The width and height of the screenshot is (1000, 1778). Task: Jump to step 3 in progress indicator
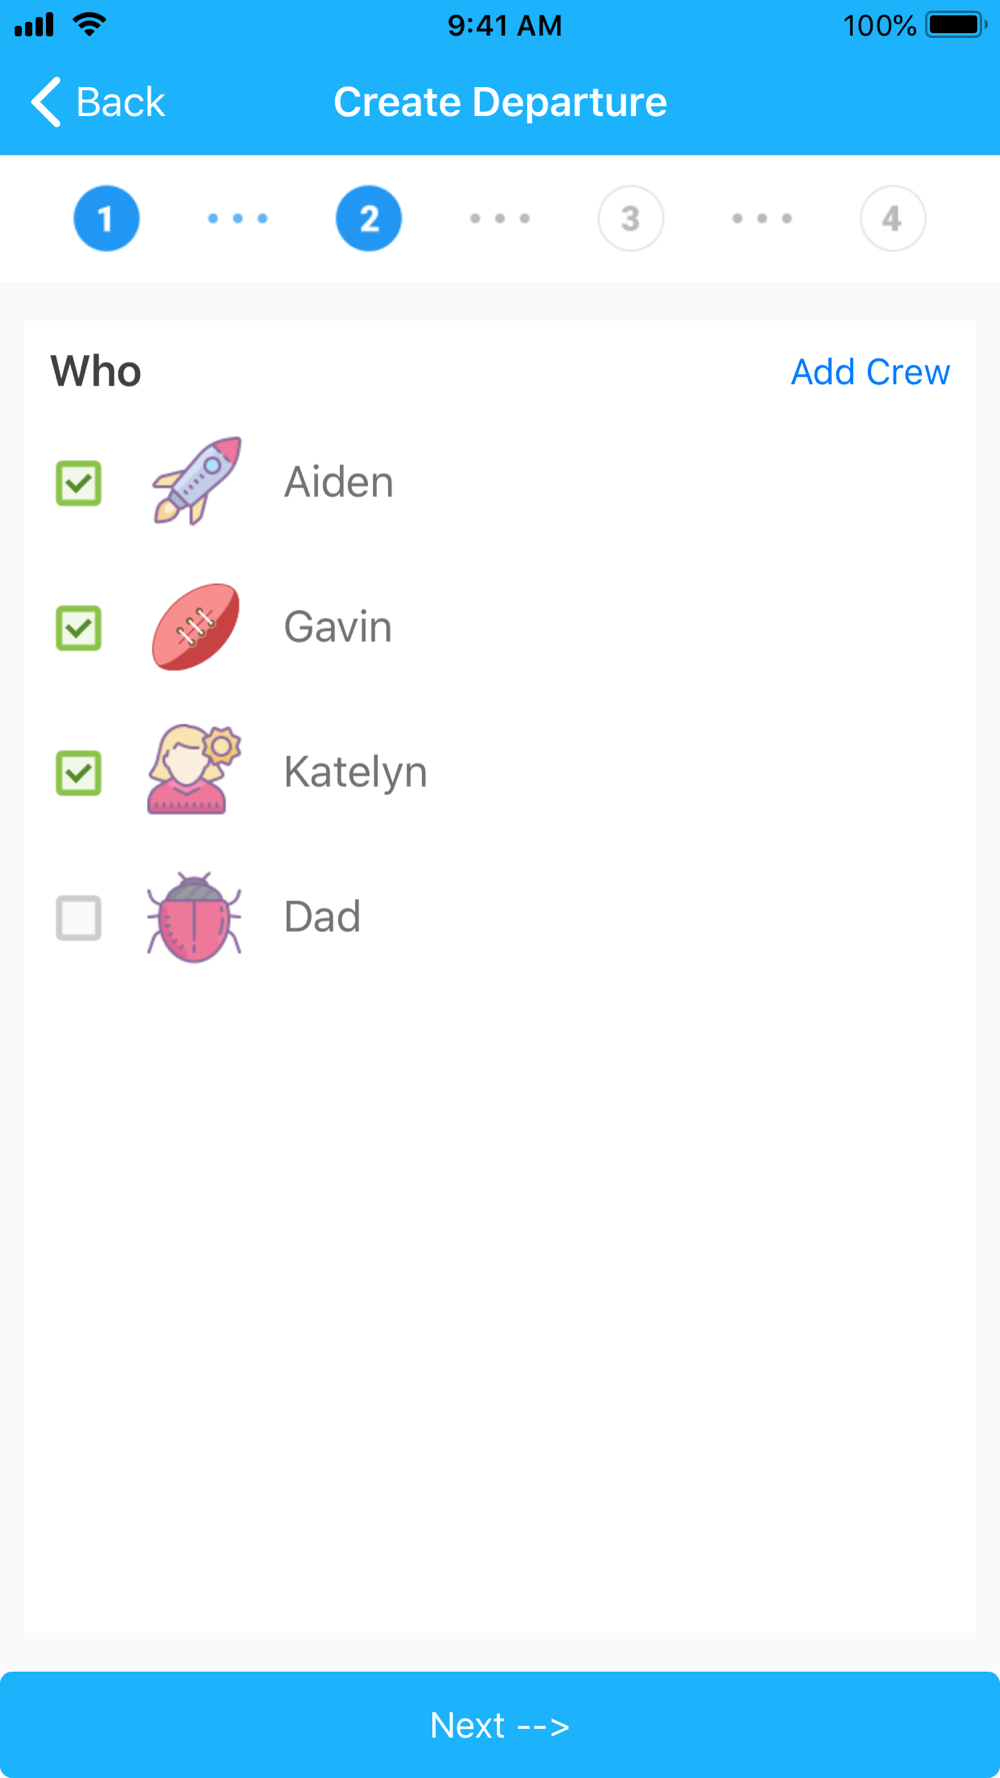(631, 218)
